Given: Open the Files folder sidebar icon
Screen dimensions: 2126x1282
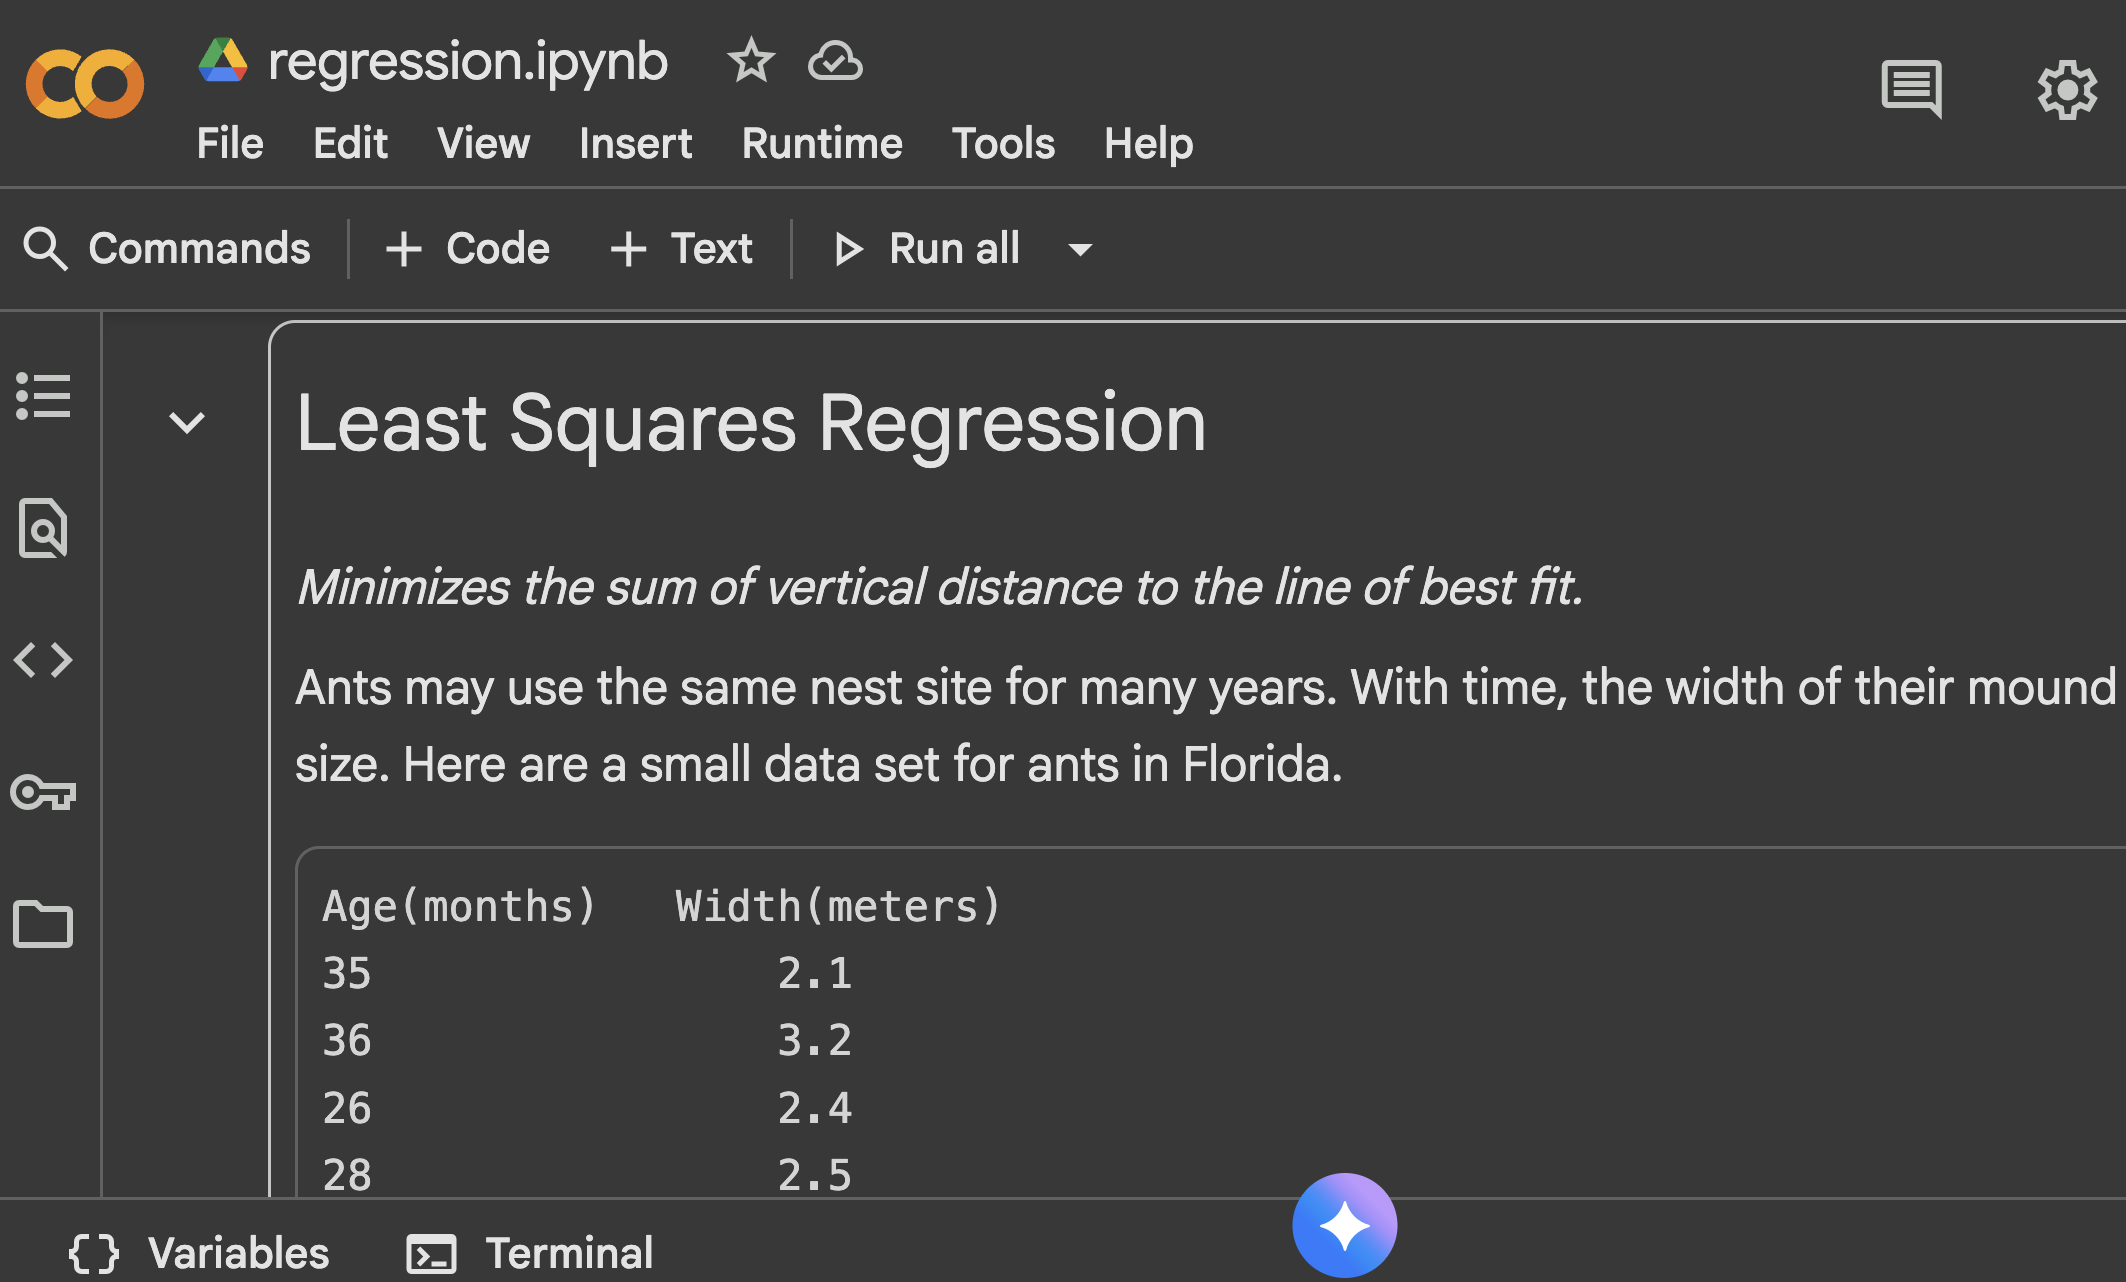Looking at the screenshot, I should coord(43,924).
